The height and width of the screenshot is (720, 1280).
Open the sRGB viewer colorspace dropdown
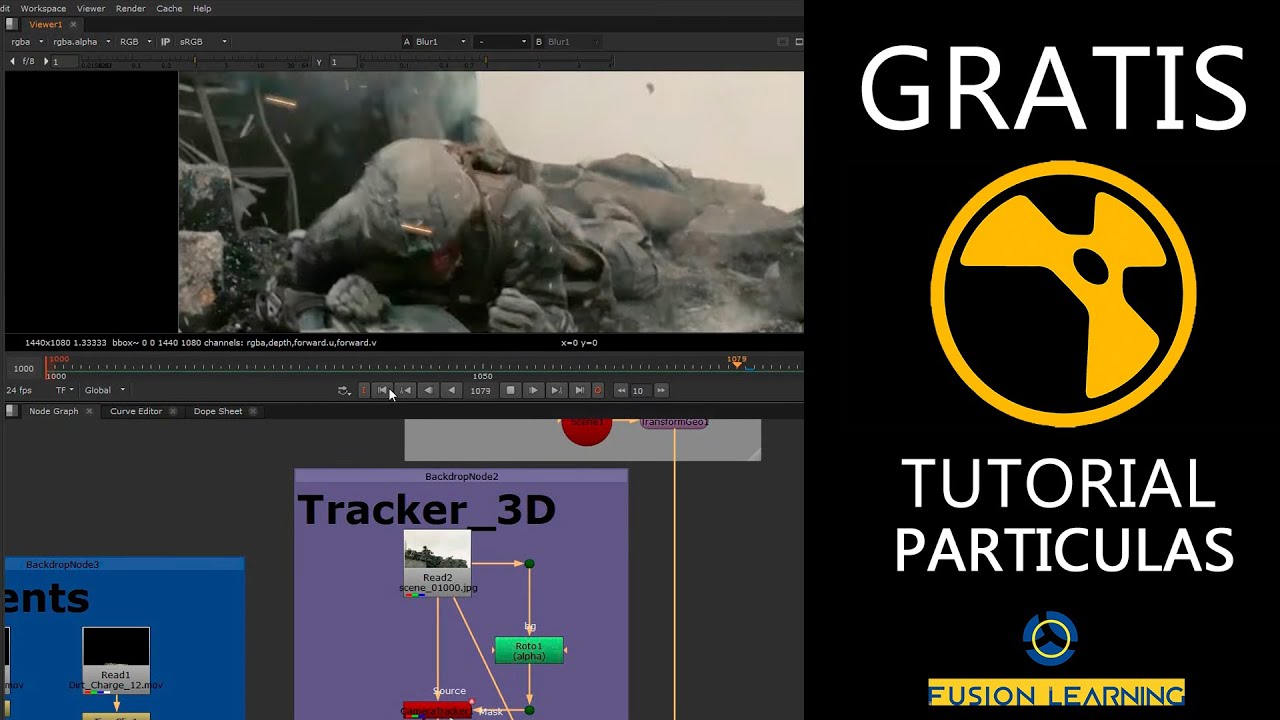[203, 42]
